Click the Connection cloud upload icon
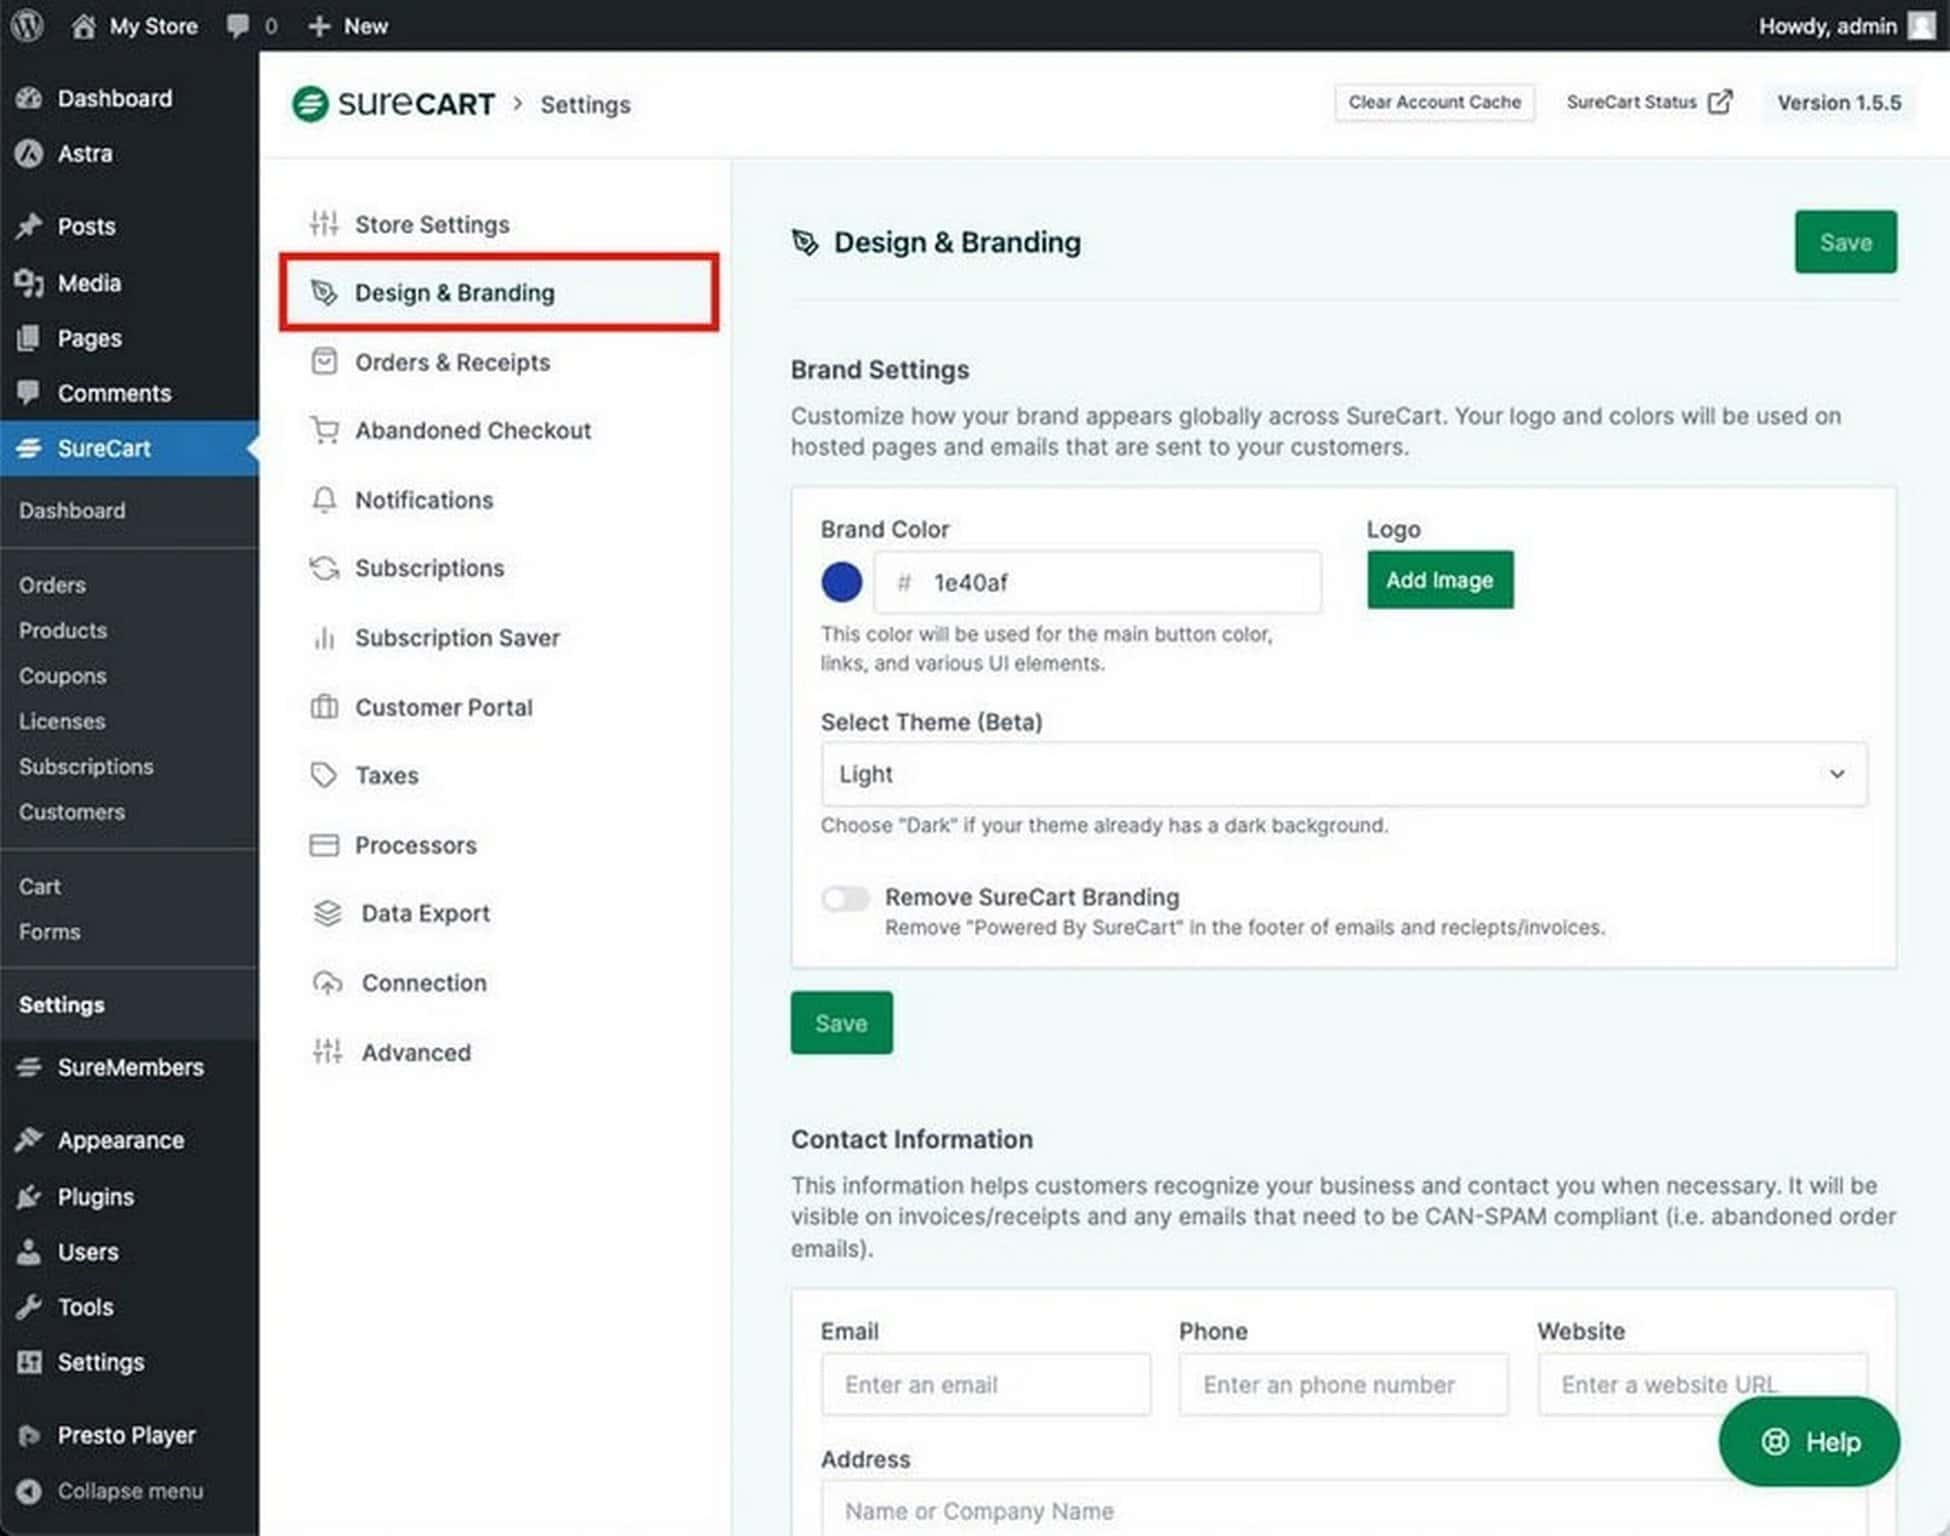 [x=327, y=983]
